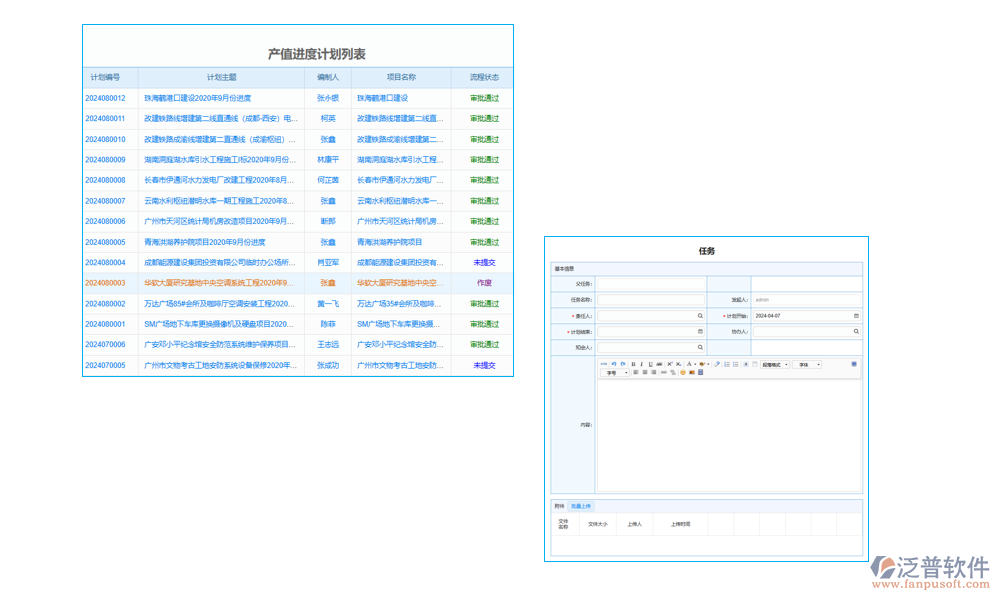Expand the 字号 font size dropdown
This screenshot has height=600, width=1000.
615,373
